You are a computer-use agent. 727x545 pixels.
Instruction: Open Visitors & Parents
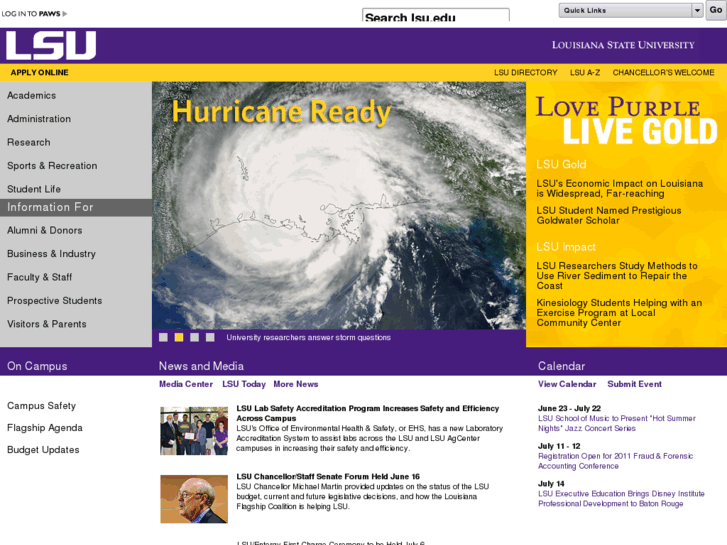pos(47,324)
